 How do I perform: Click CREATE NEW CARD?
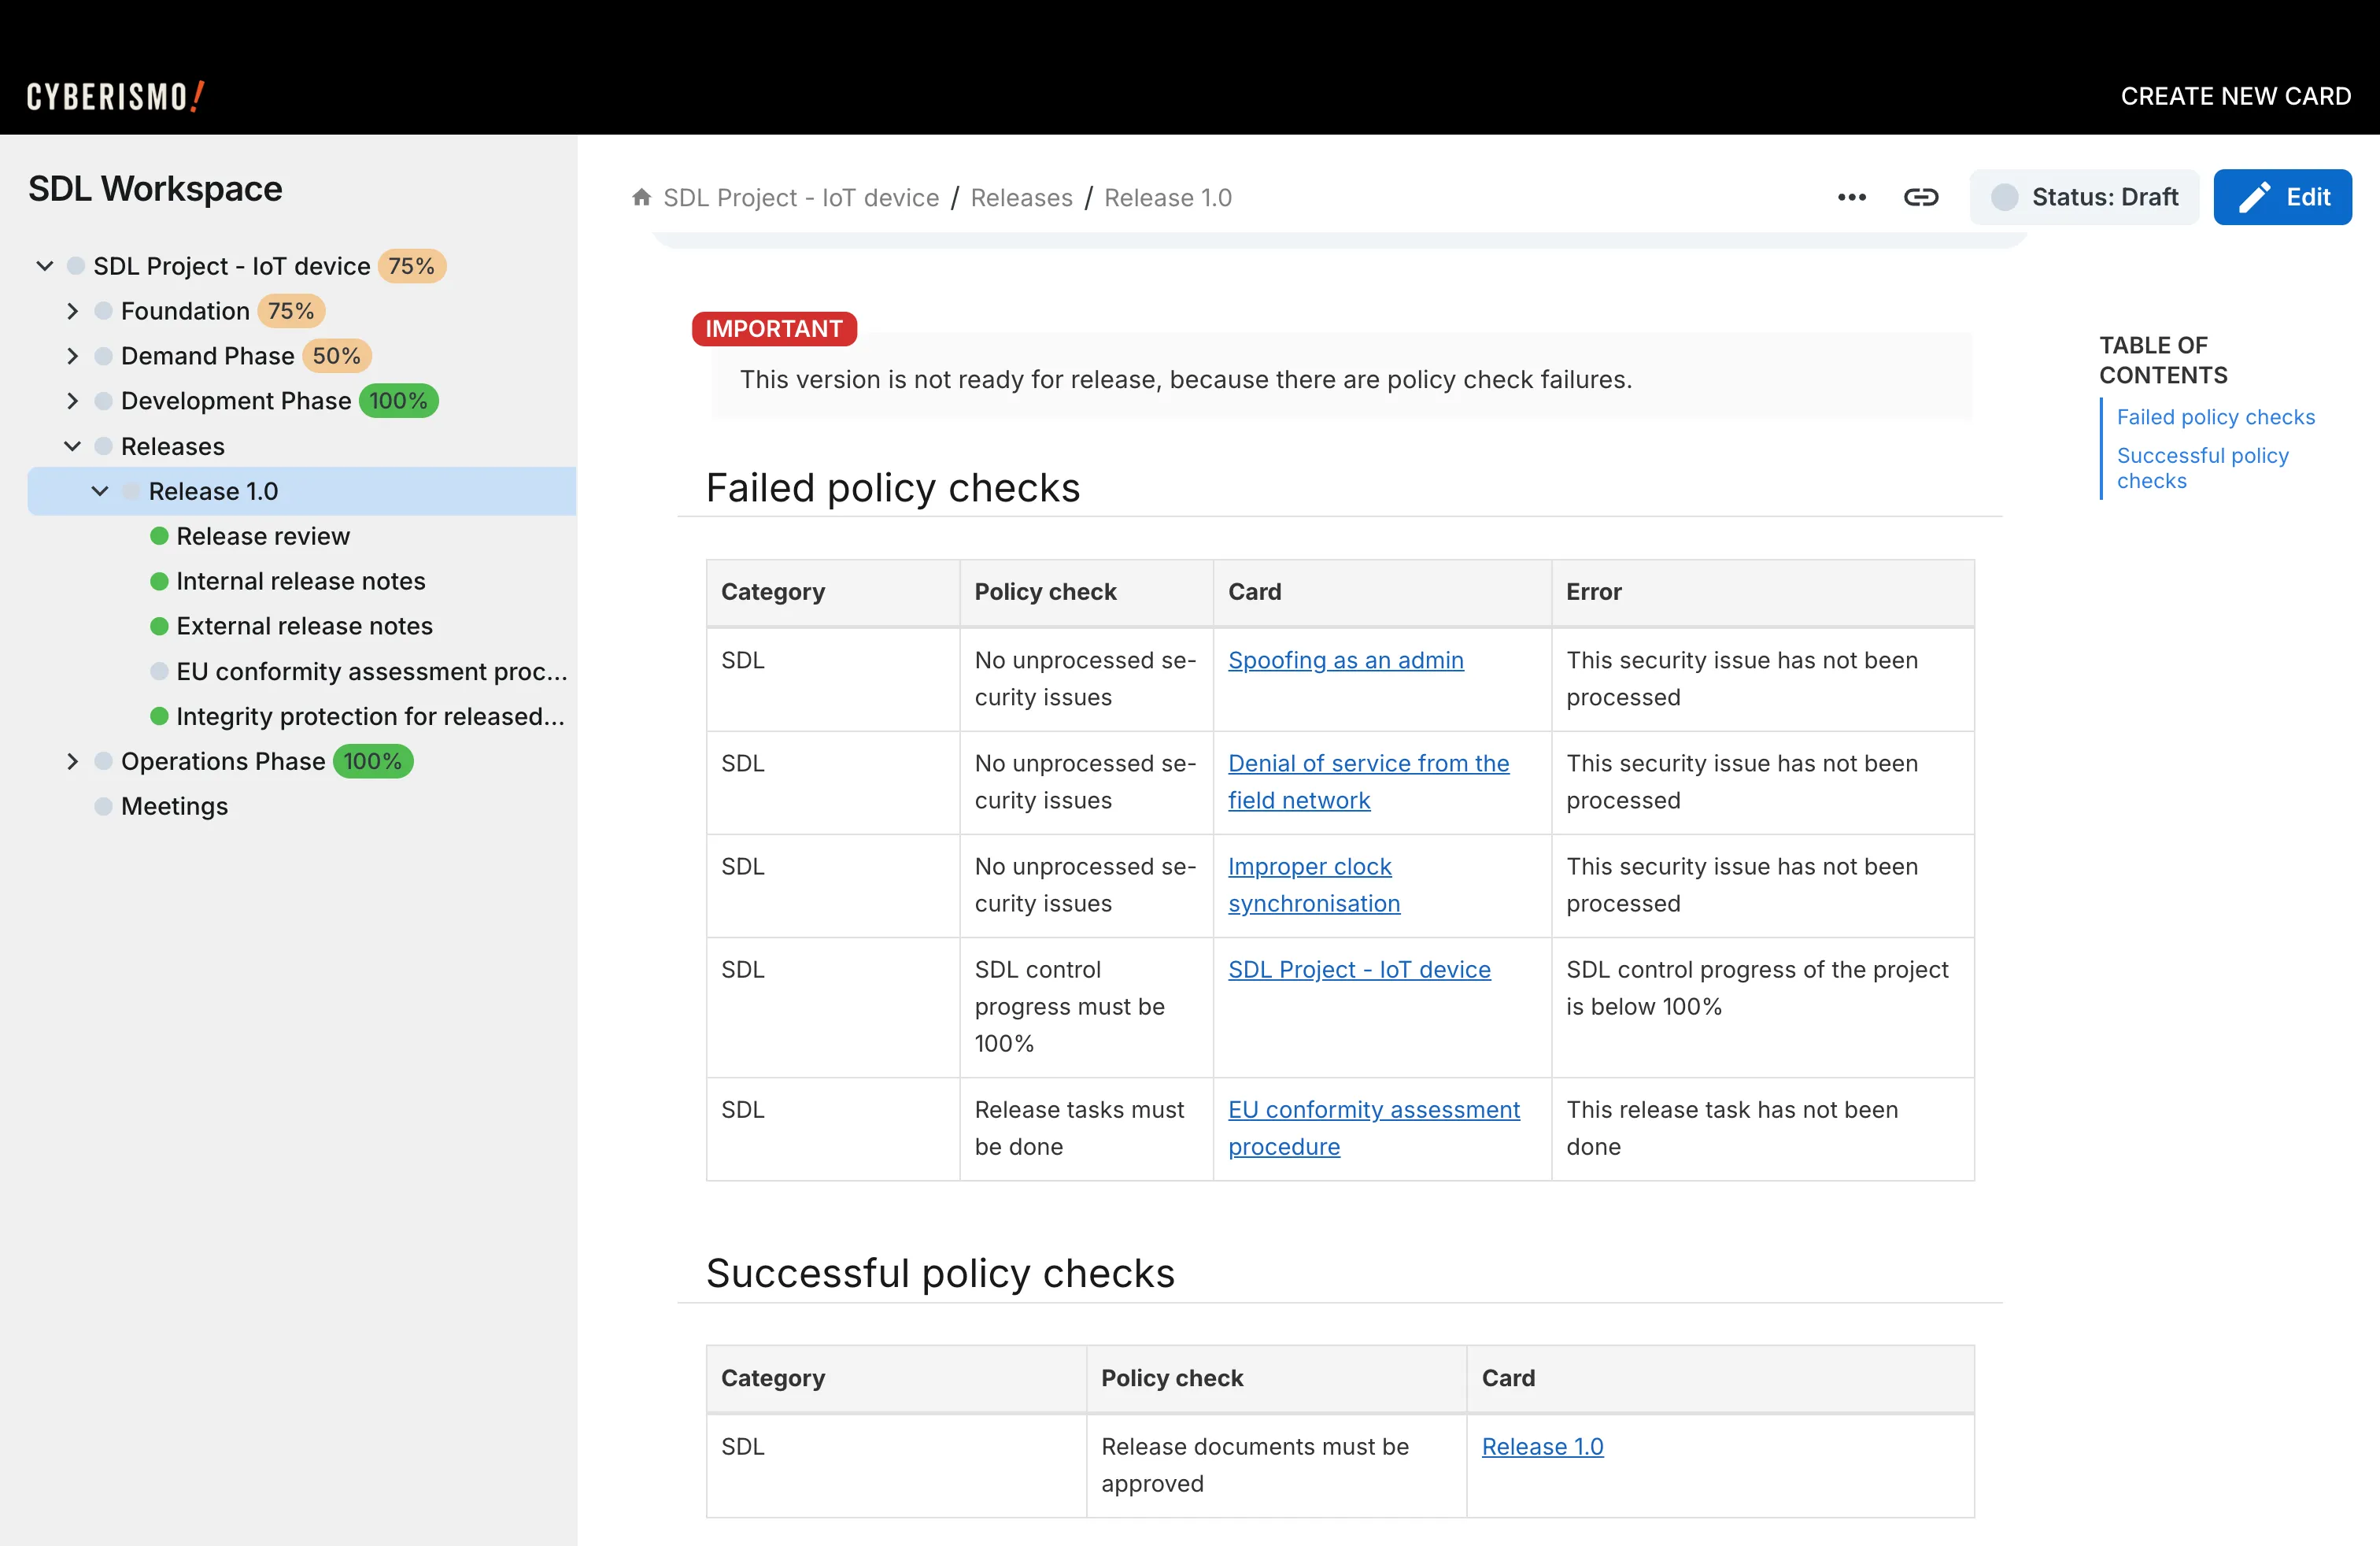(x=2235, y=96)
